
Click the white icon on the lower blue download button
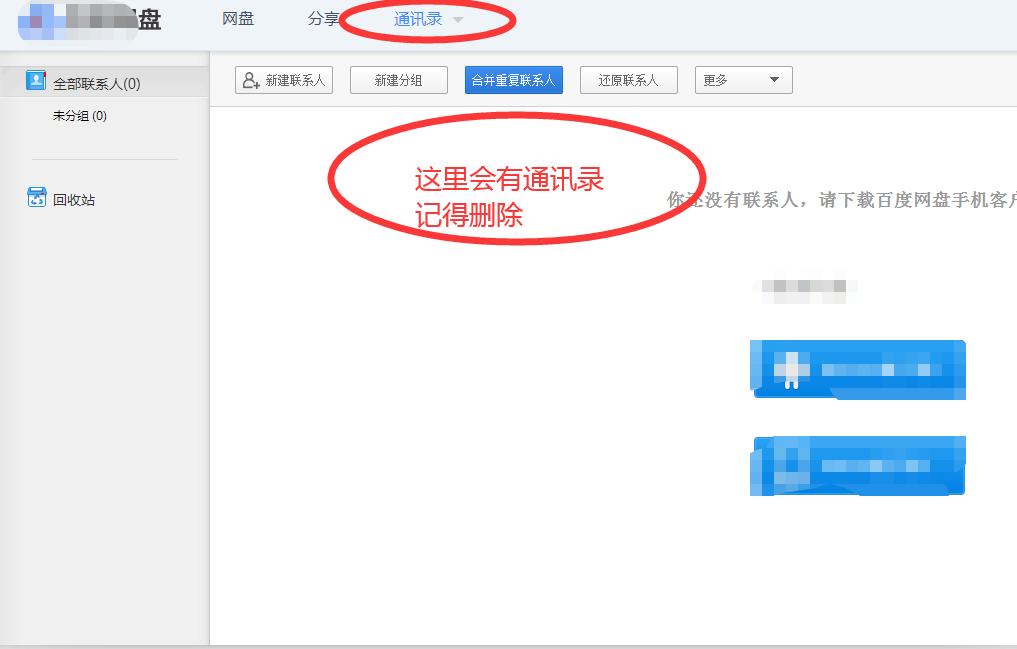(x=790, y=466)
